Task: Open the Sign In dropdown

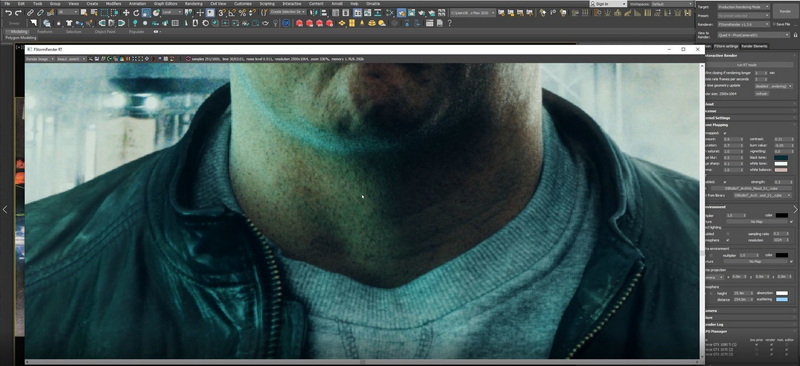Action: [x=608, y=4]
